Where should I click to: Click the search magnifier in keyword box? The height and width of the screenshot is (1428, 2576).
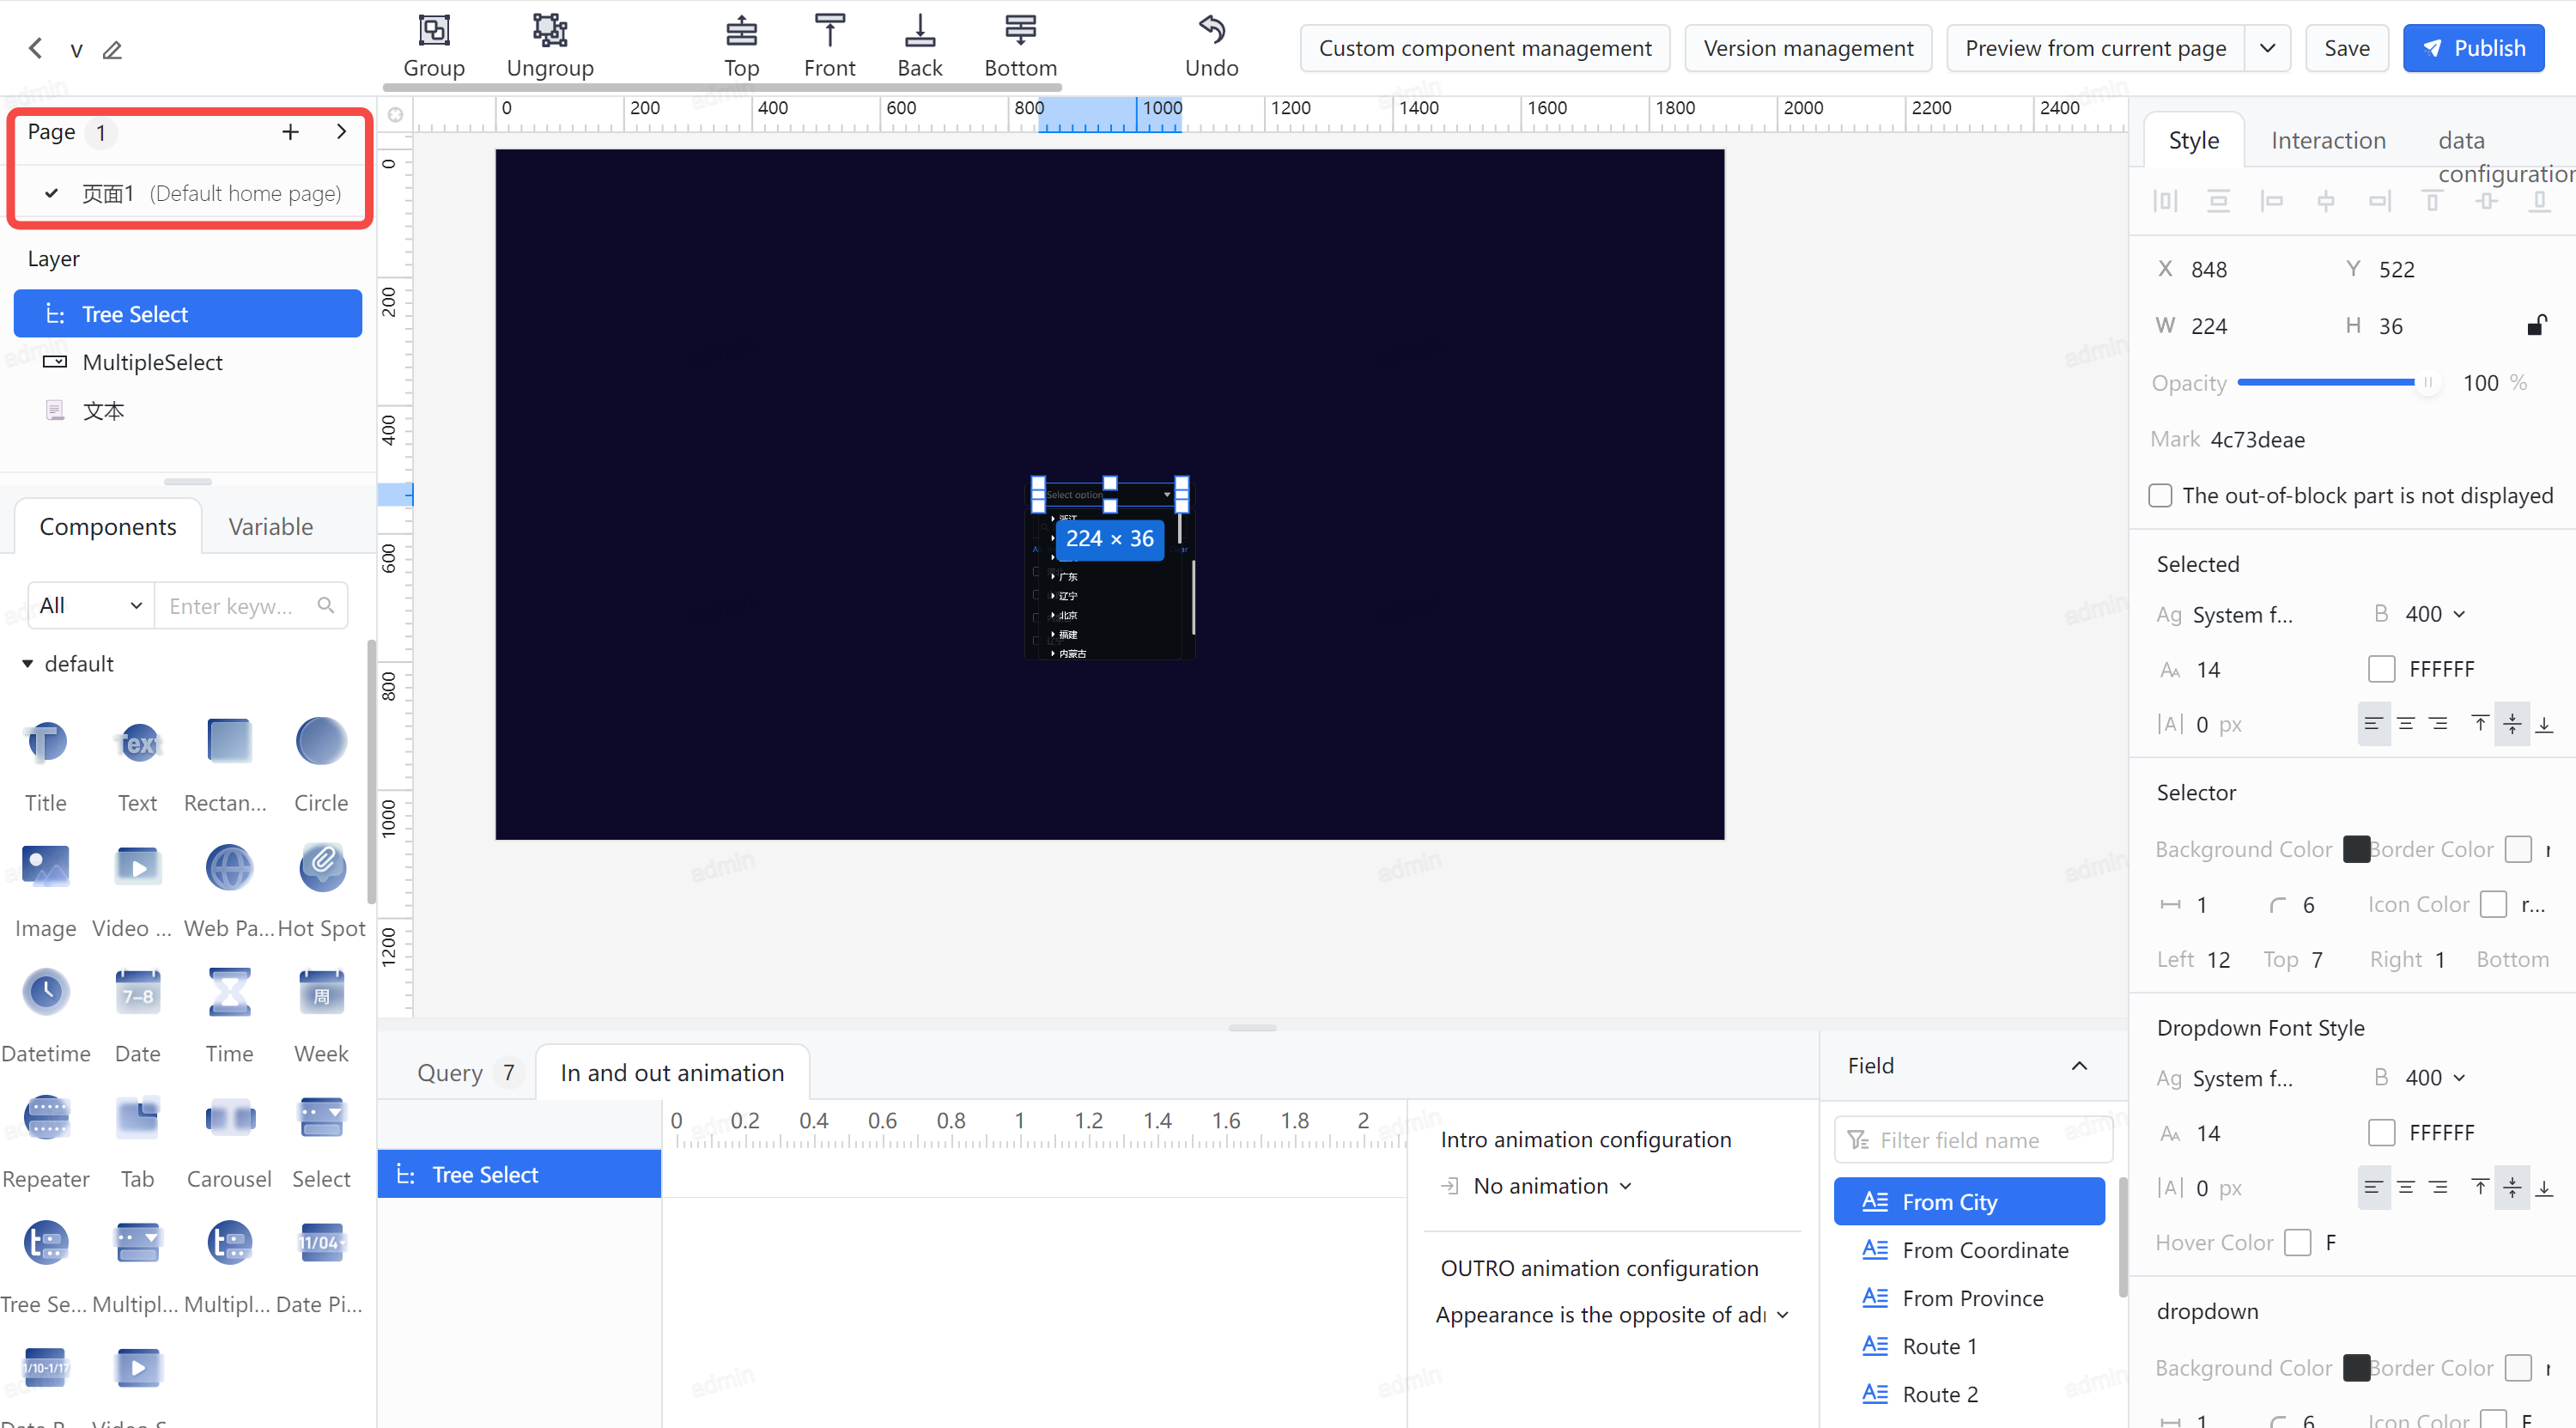pyautogui.click(x=326, y=605)
